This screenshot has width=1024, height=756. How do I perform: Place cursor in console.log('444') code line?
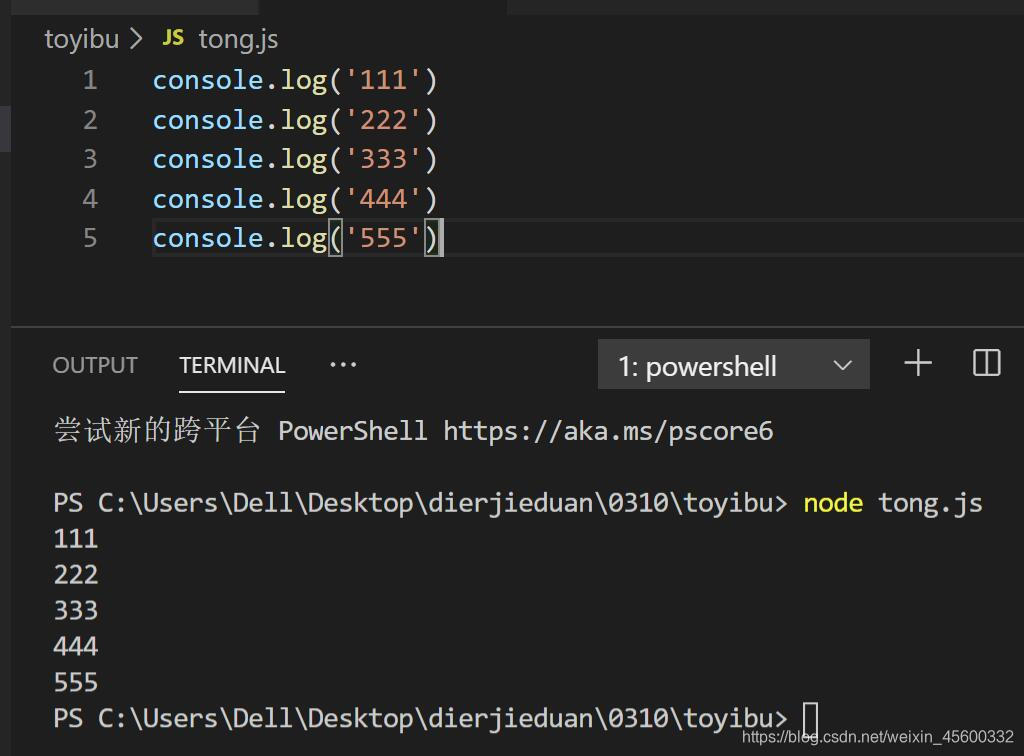[295, 200]
